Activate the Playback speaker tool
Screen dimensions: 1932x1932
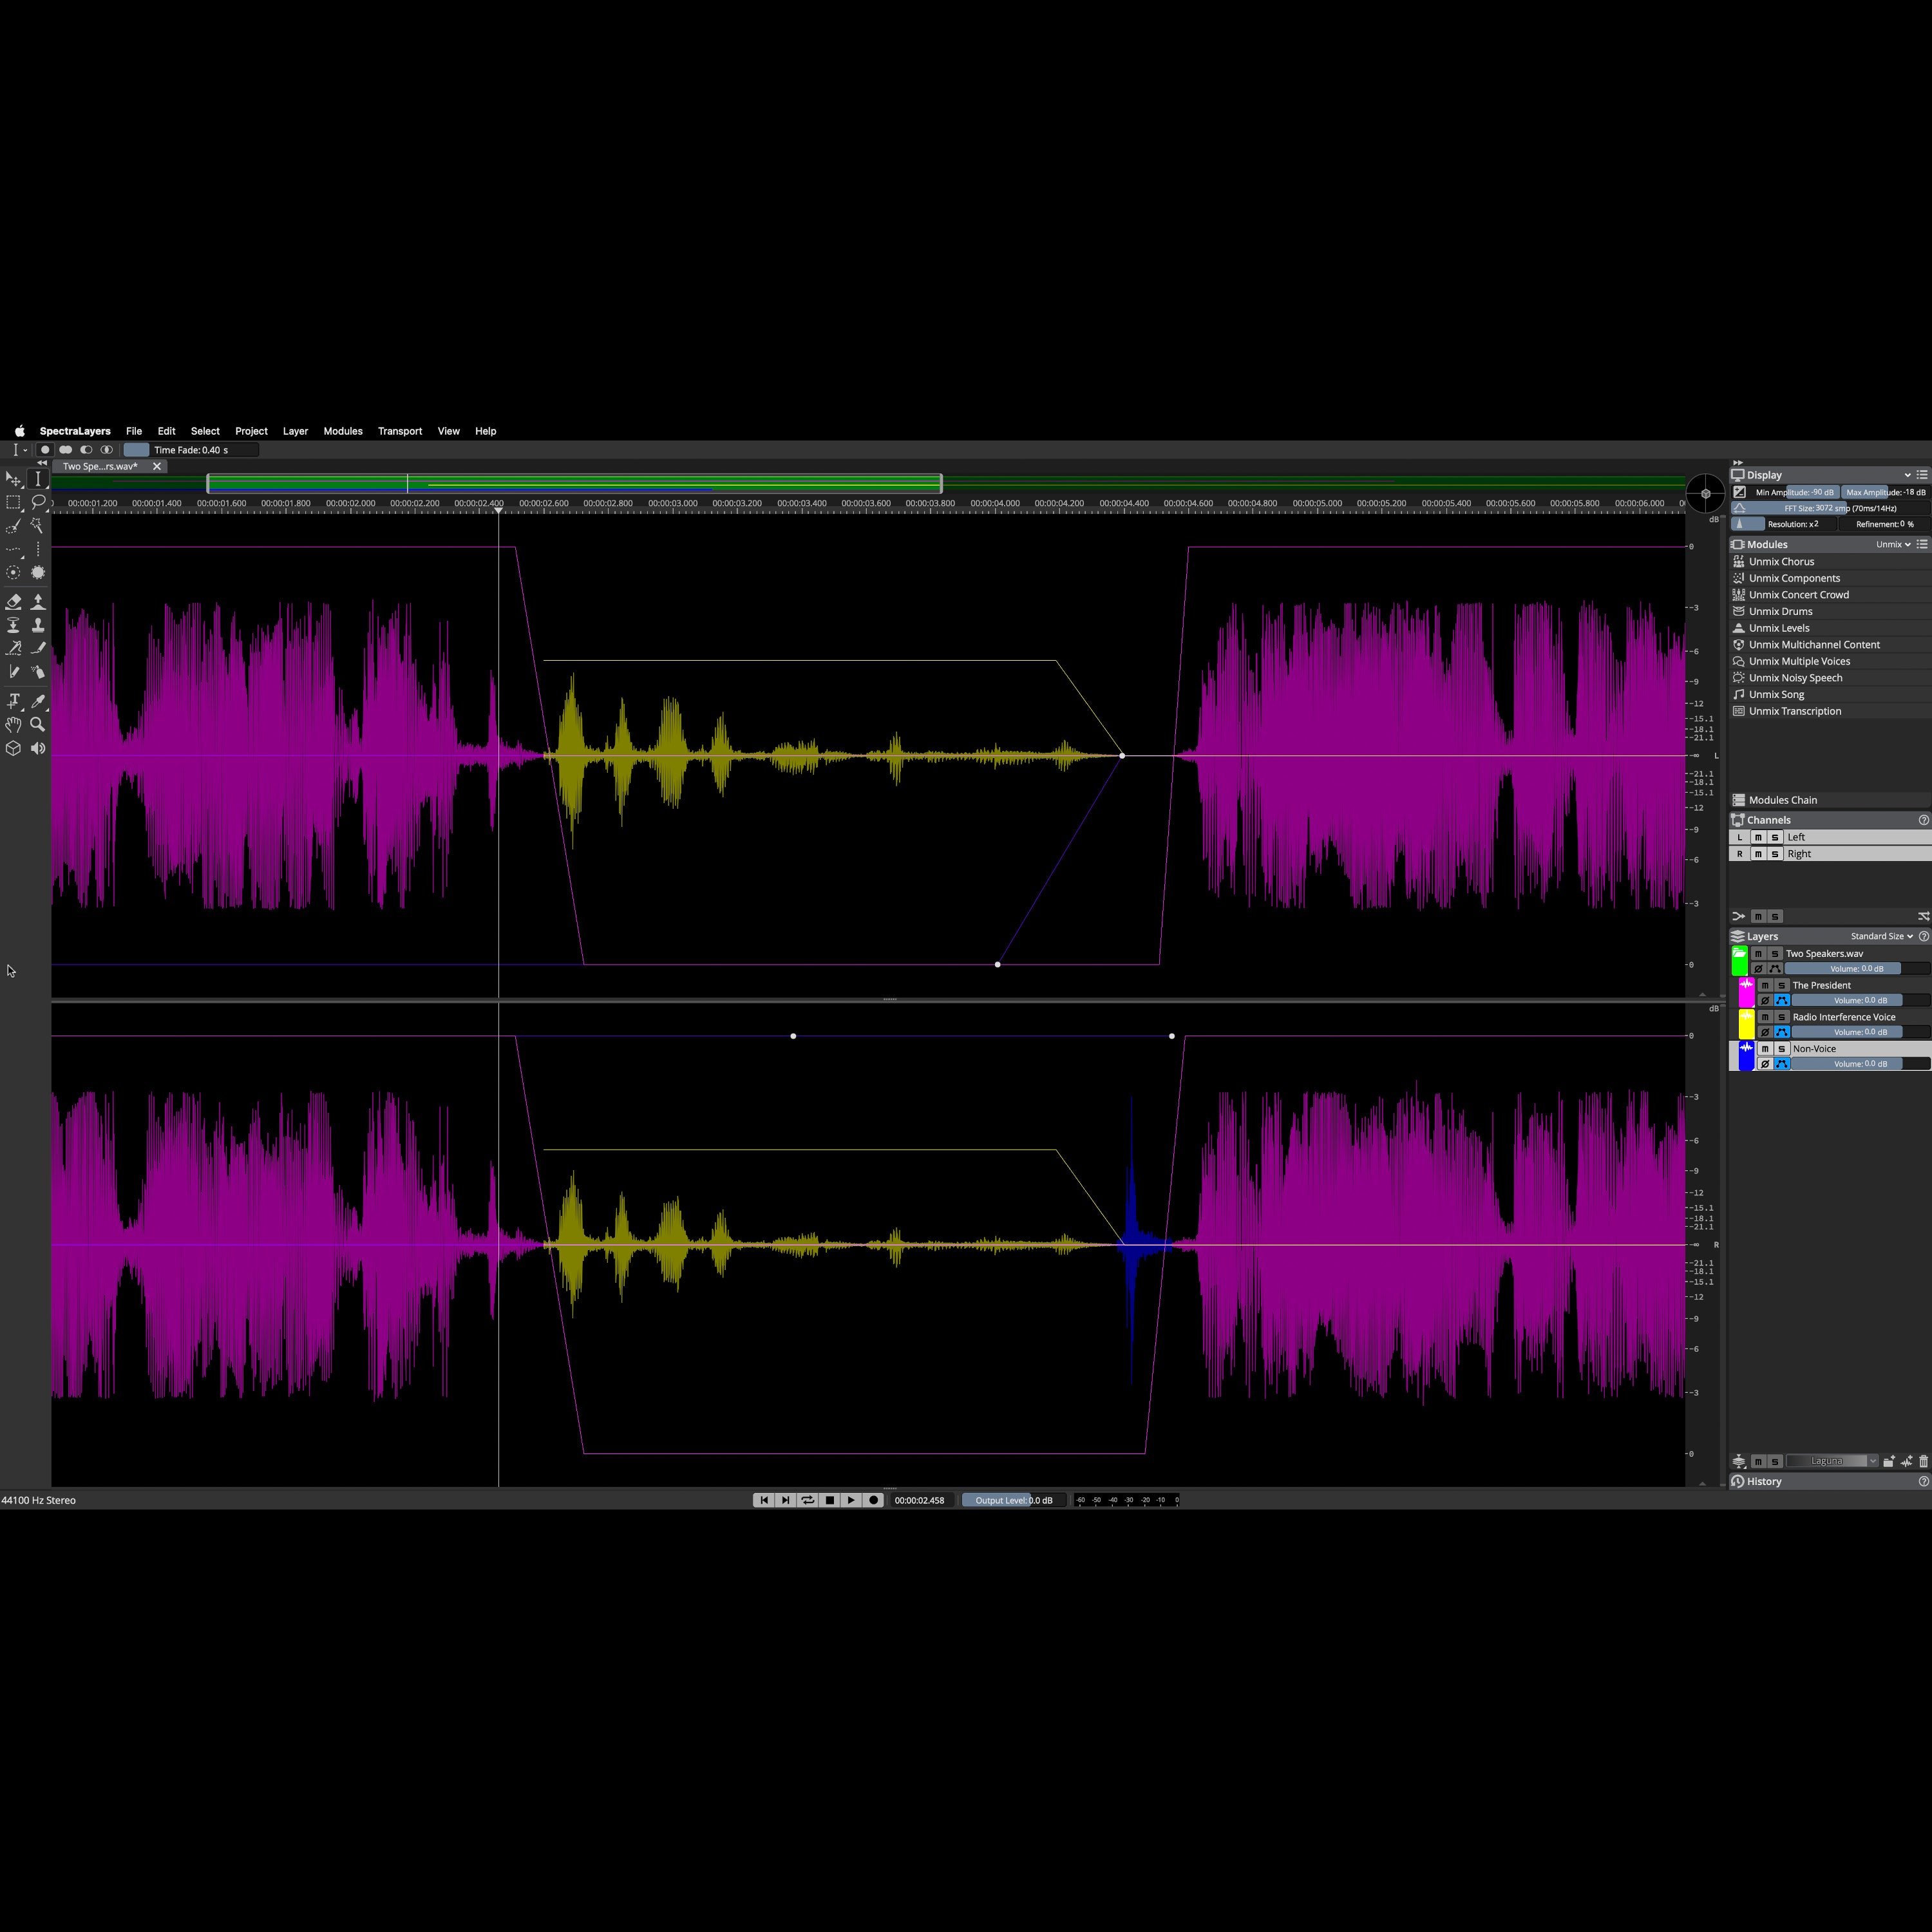click(38, 748)
